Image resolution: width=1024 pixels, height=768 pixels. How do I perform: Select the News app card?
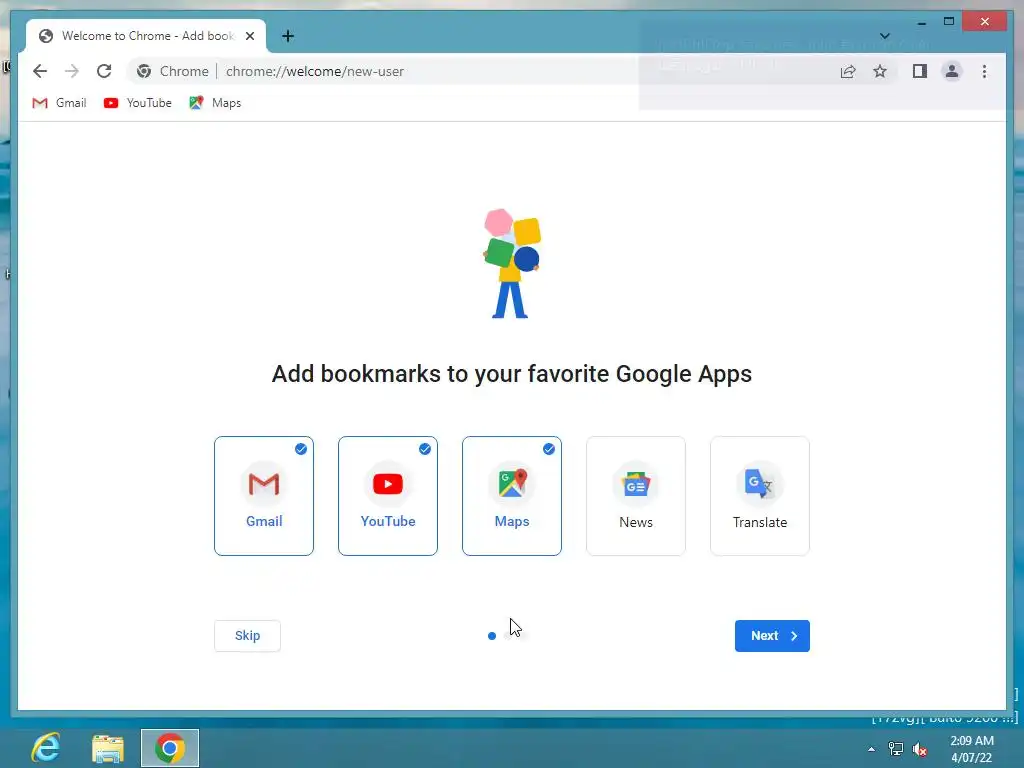click(636, 496)
